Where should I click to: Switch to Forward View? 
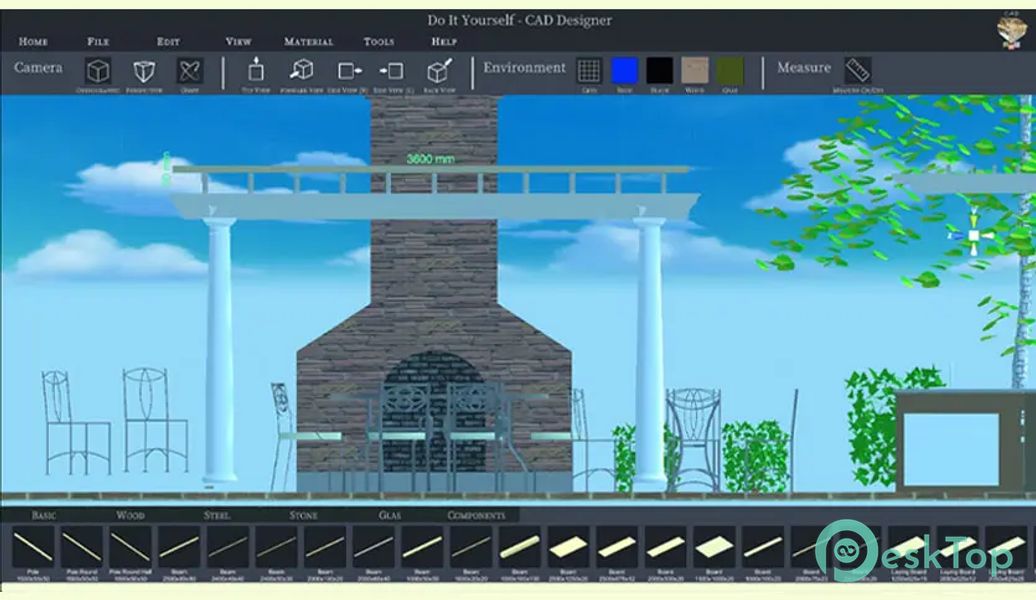[302, 70]
